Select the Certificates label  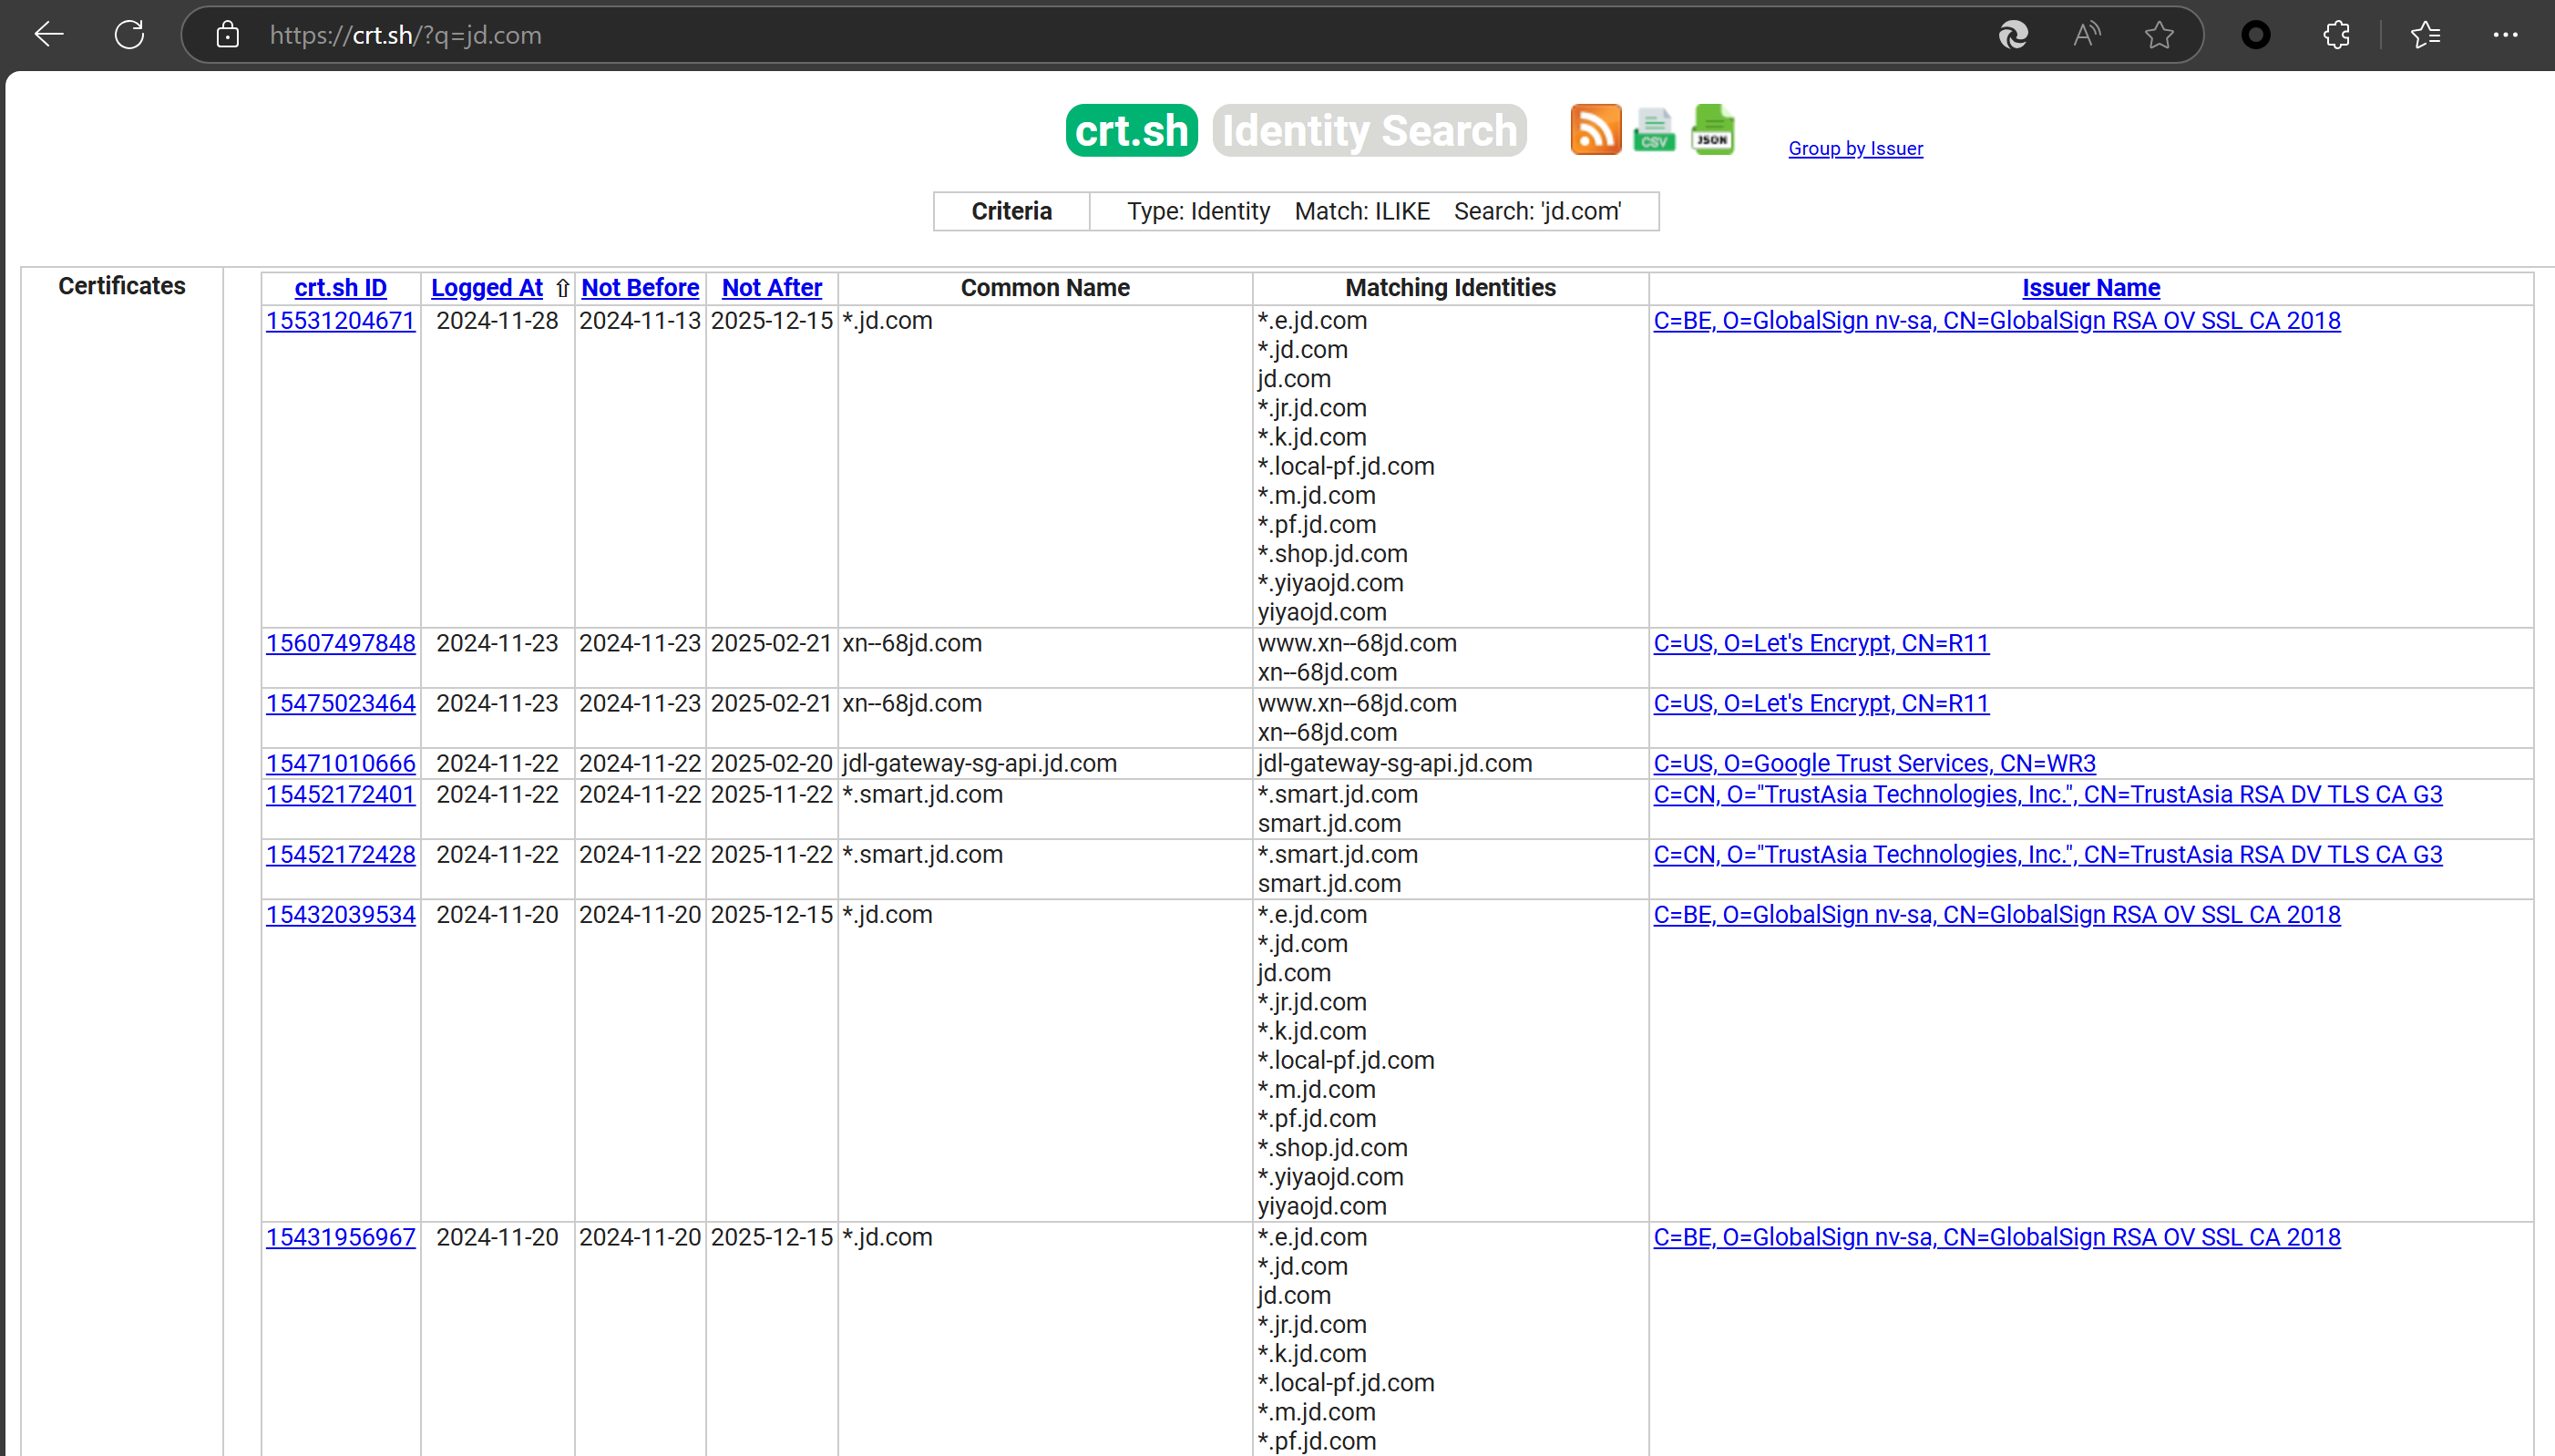pyautogui.click(x=121, y=286)
